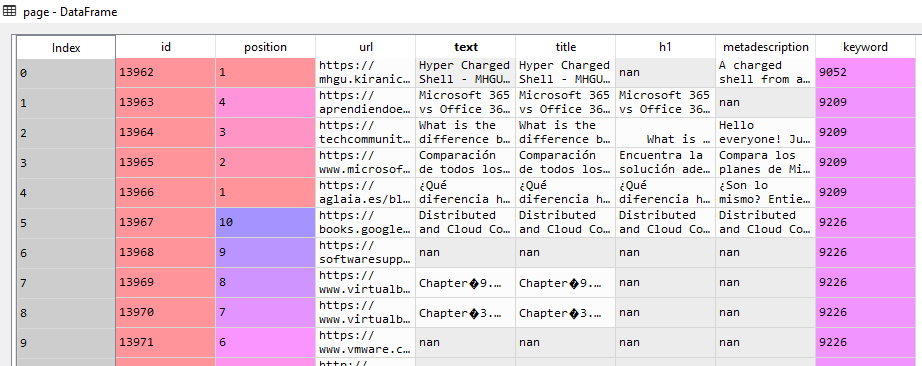
Task: Select url cell starting aprendiendoe
Action: pyautogui.click(x=366, y=103)
